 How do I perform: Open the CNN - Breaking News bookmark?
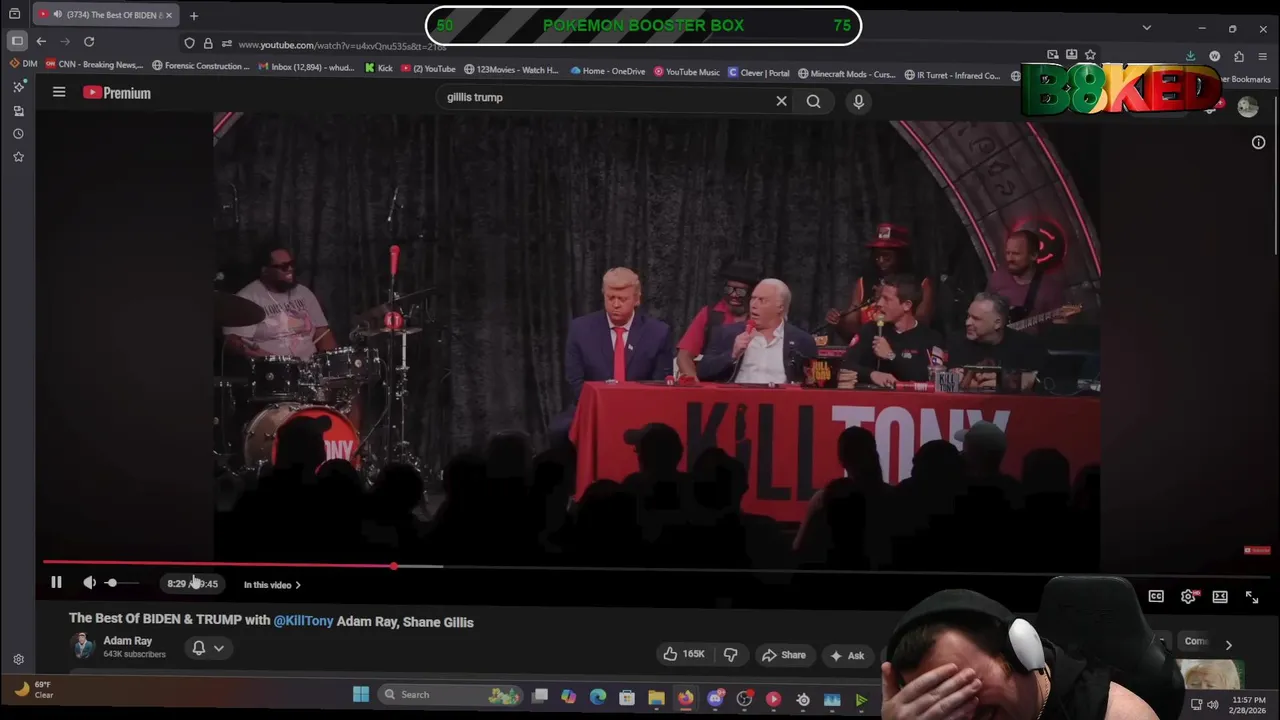94,64
